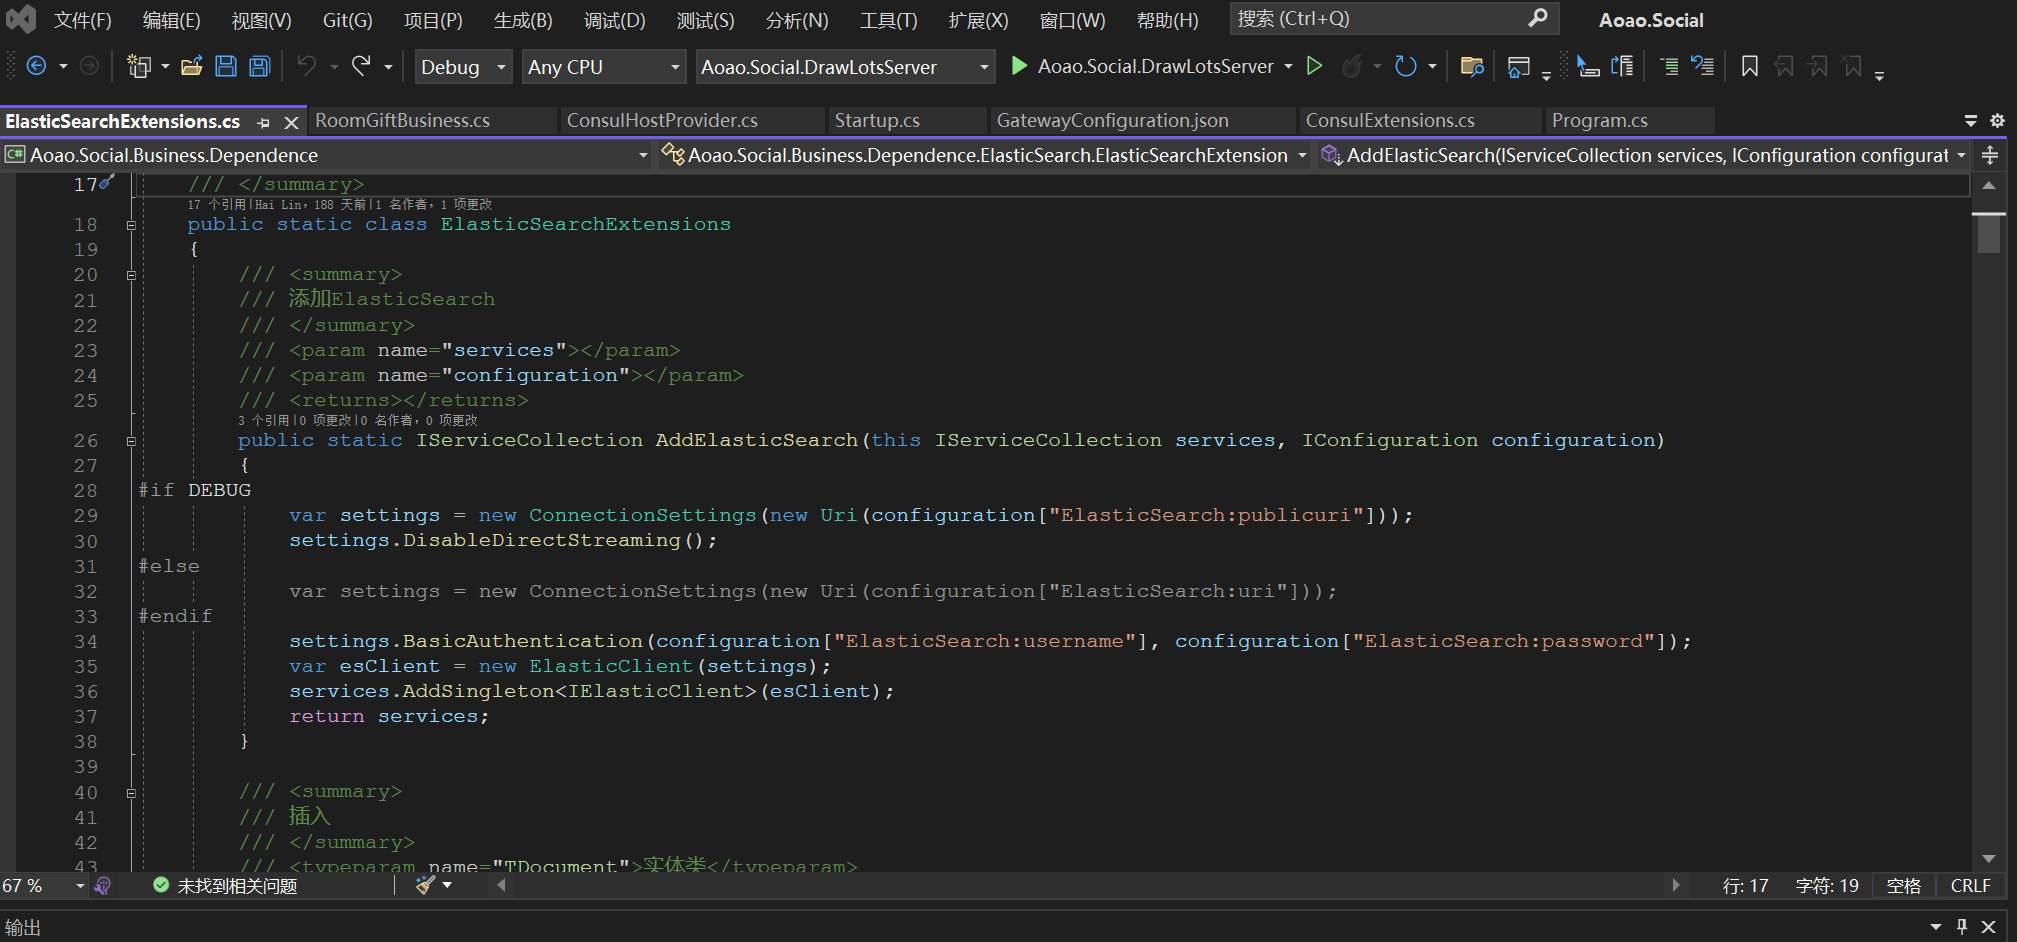Close the Output panel

click(1988, 926)
